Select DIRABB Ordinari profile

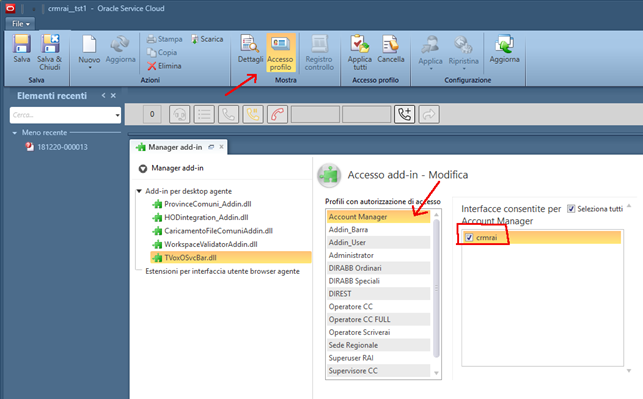379,268
